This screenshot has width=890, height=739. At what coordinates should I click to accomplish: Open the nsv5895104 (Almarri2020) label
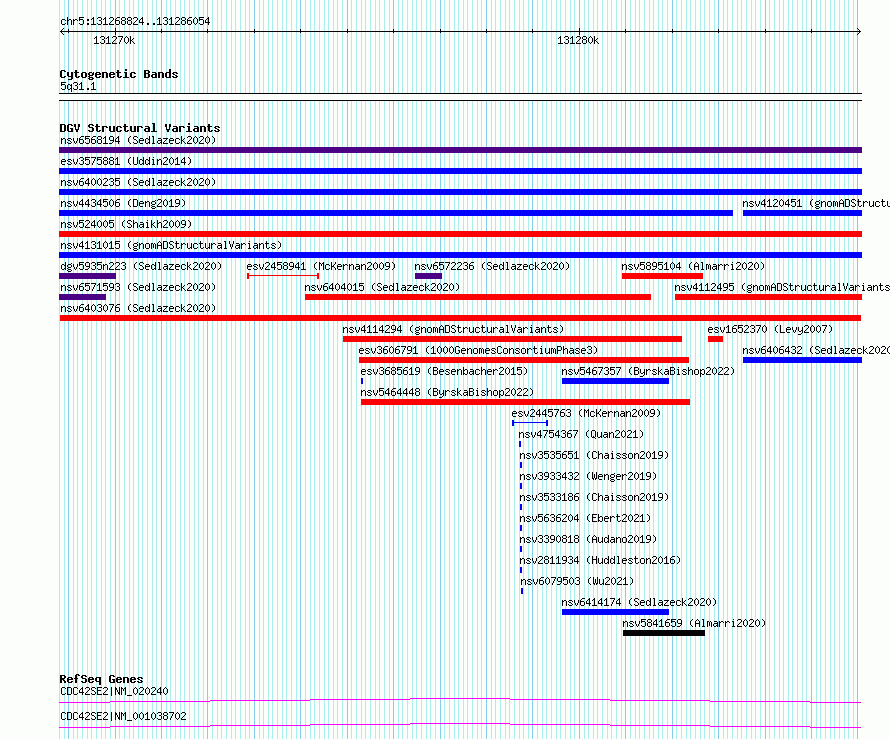(x=693, y=266)
